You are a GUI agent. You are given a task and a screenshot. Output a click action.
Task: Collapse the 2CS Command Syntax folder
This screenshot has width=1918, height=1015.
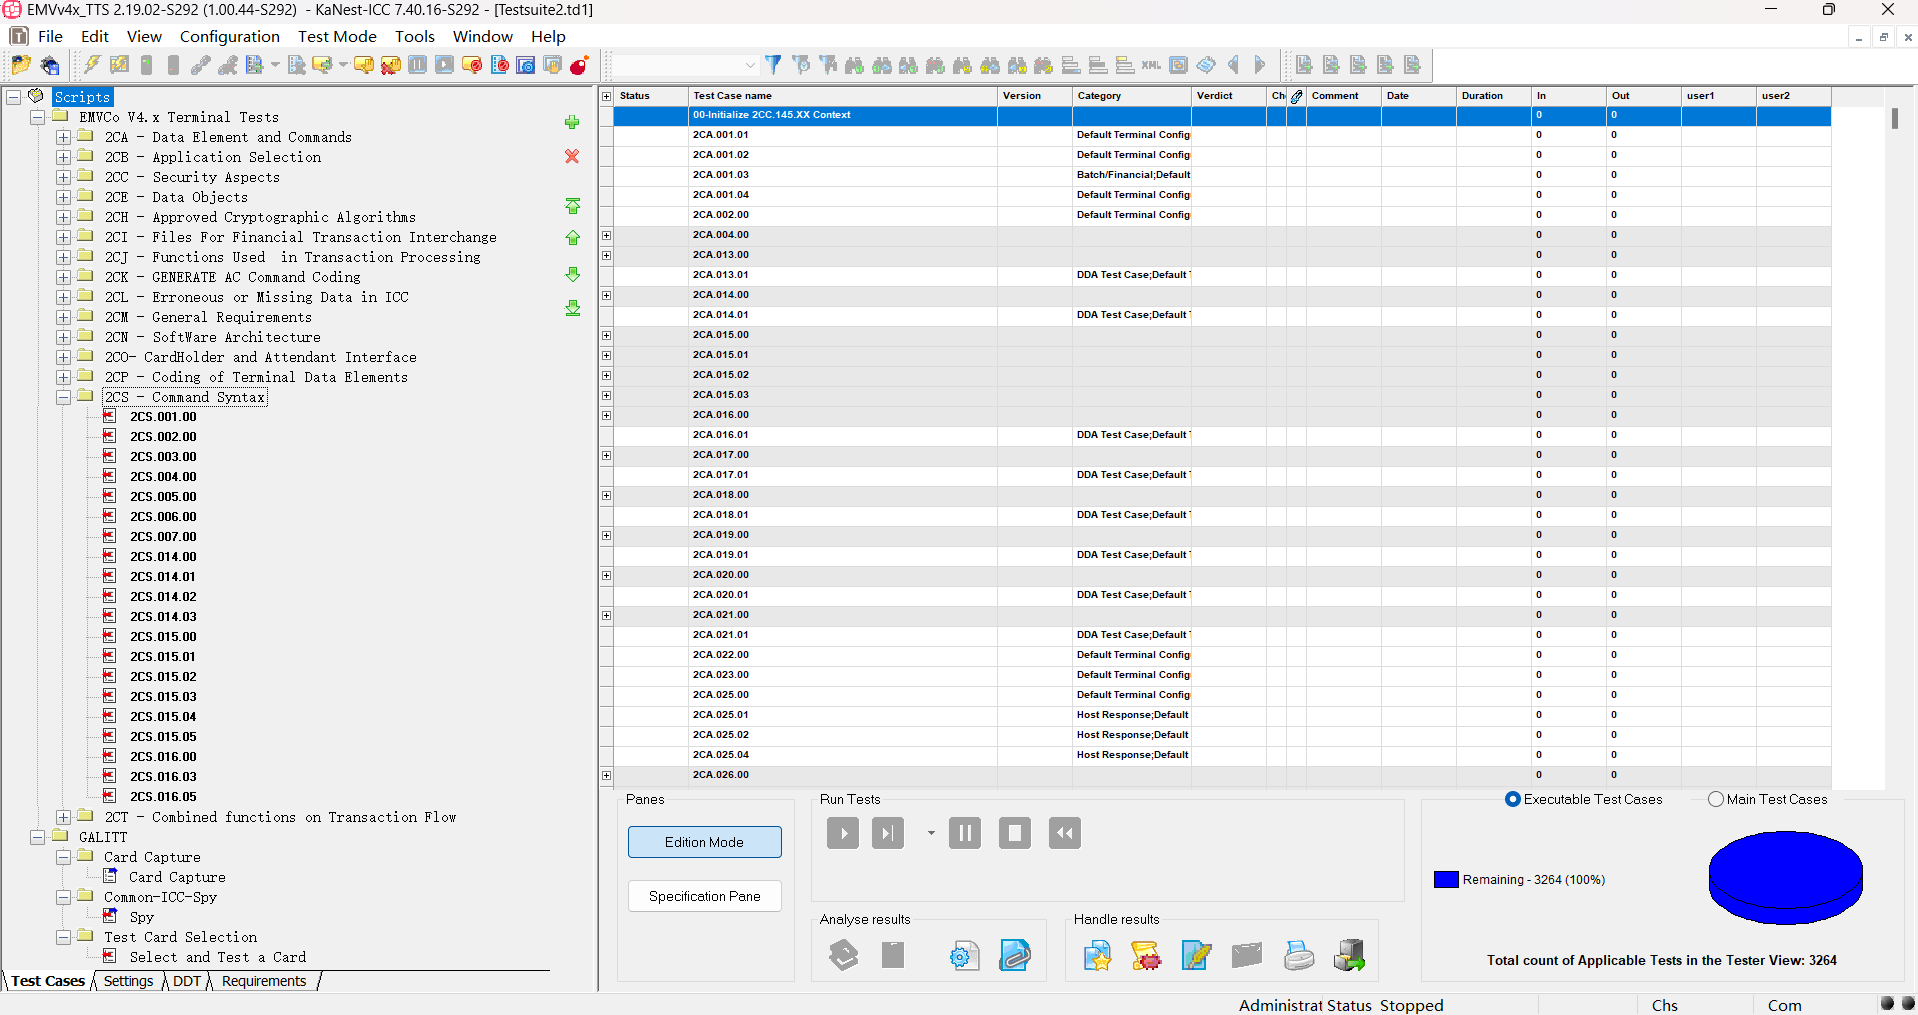click(63, 397)
